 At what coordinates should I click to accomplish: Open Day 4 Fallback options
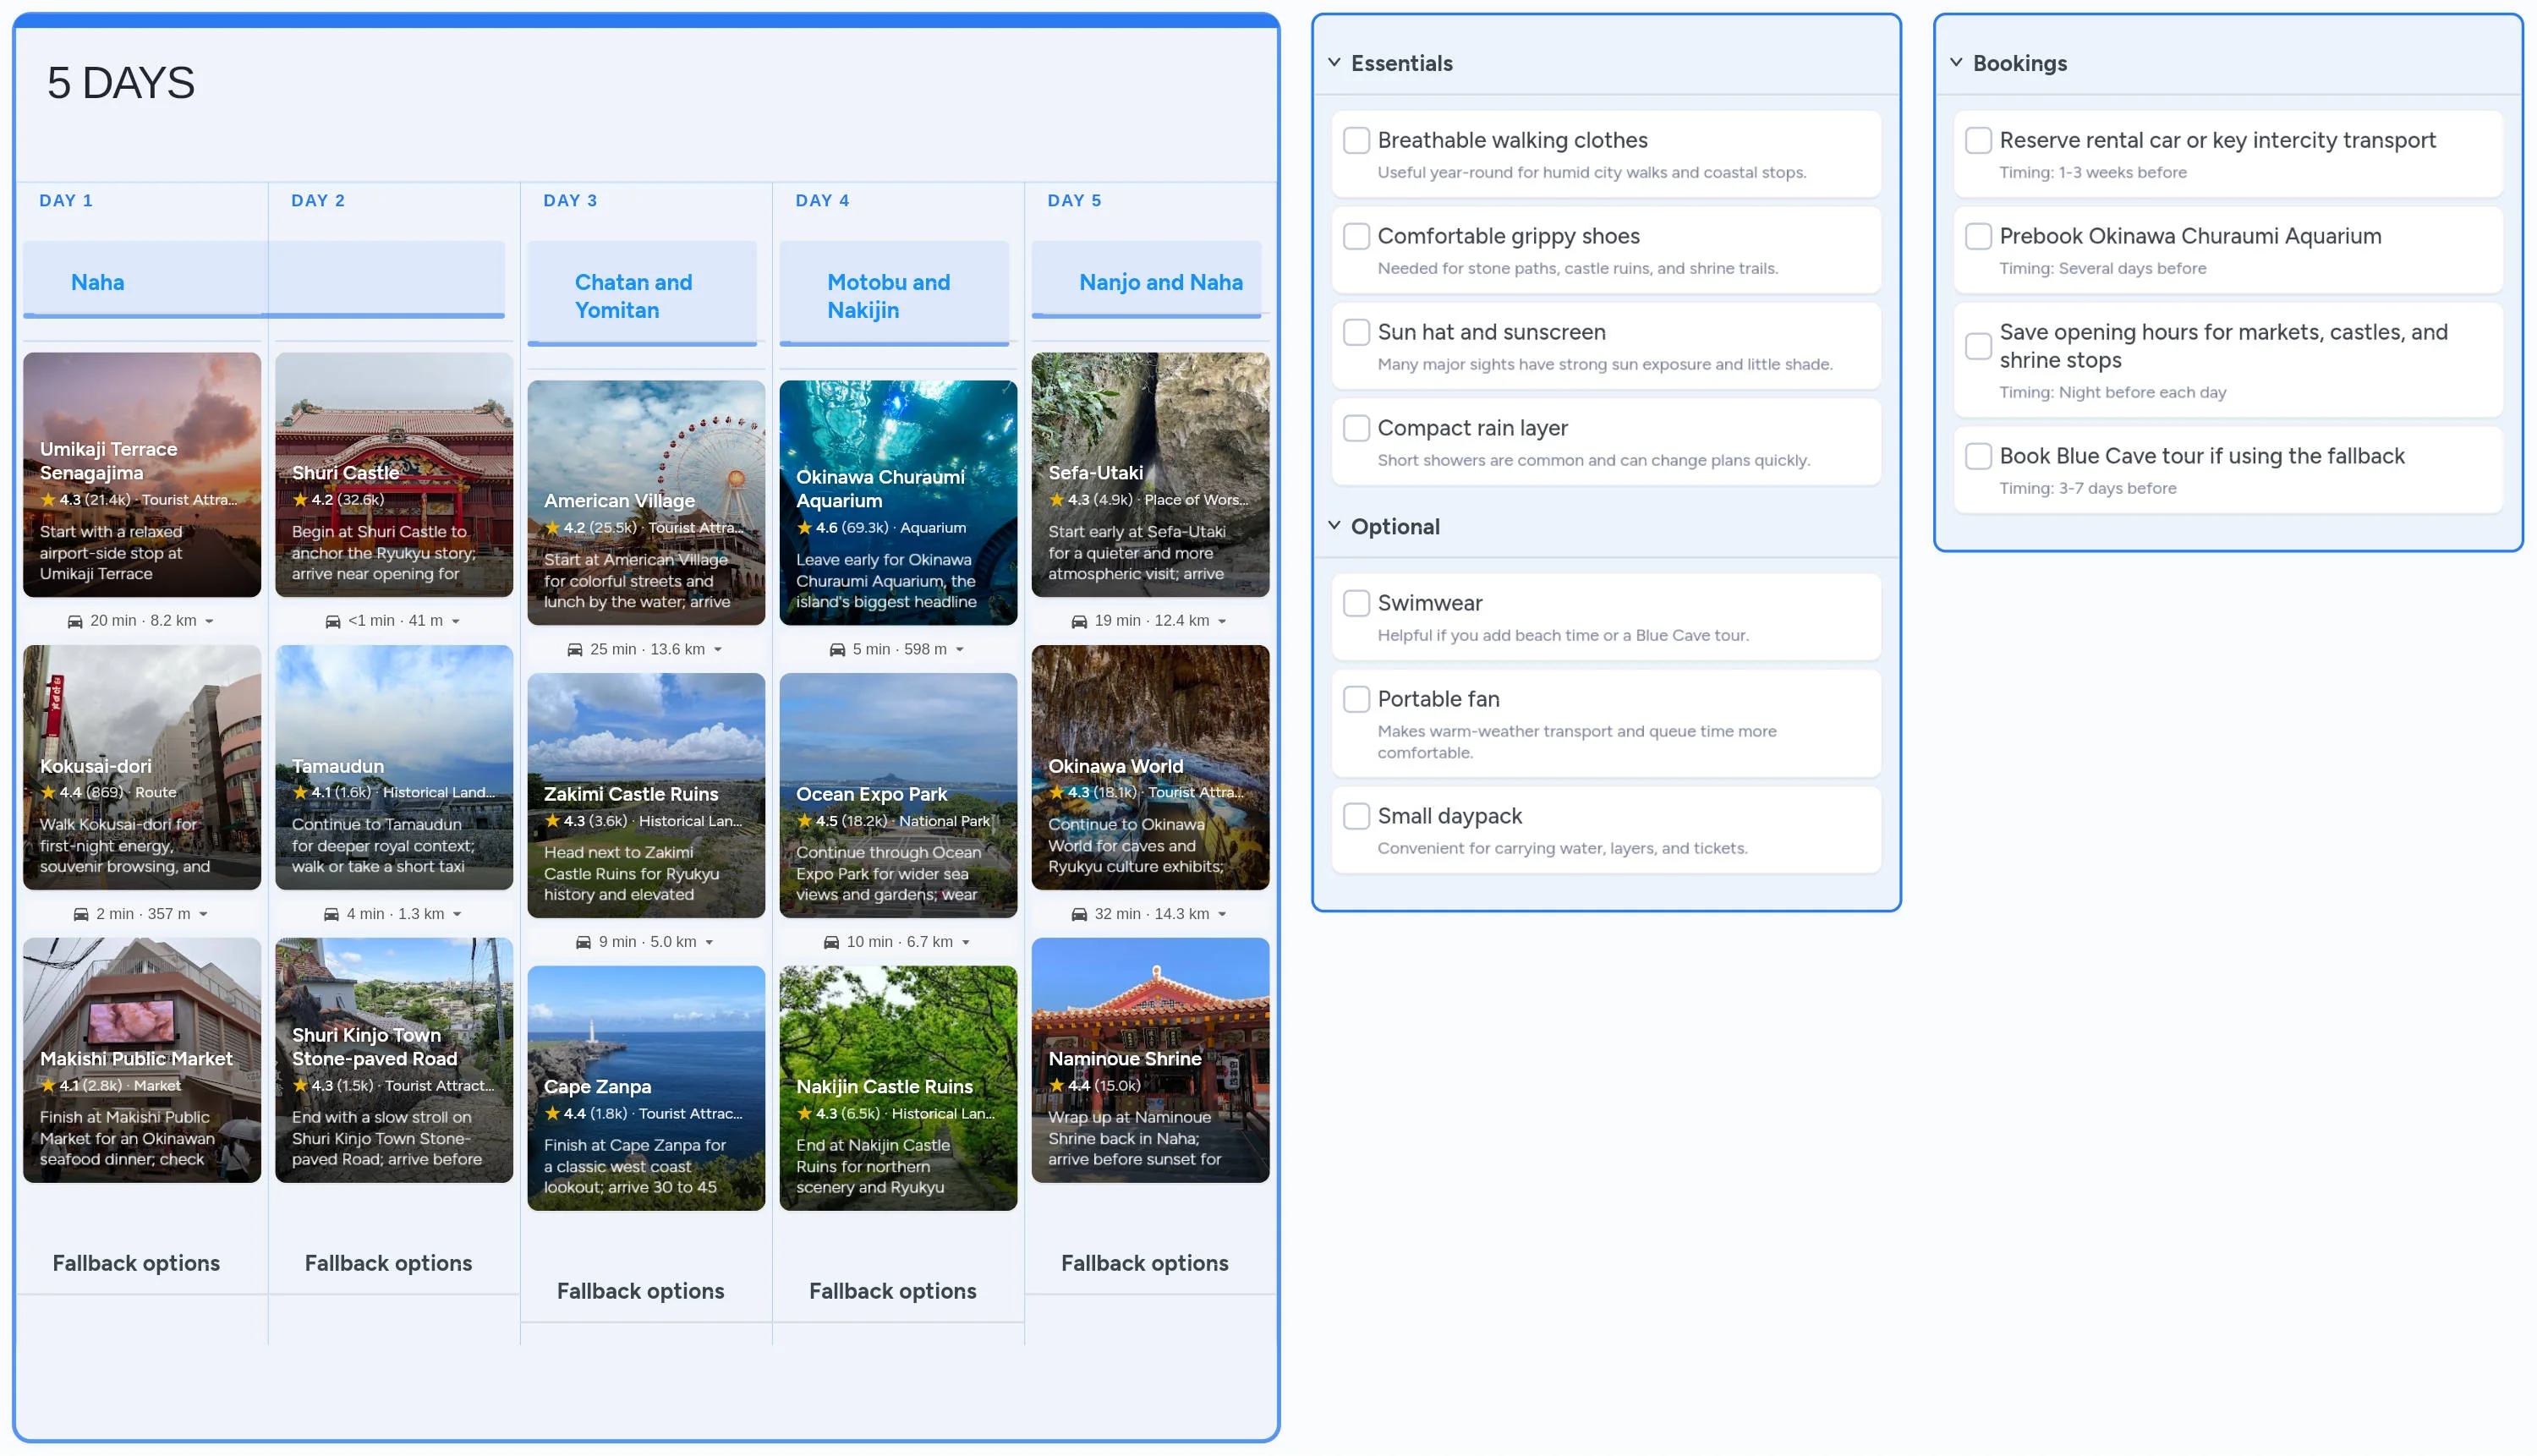pos(892,1290)
